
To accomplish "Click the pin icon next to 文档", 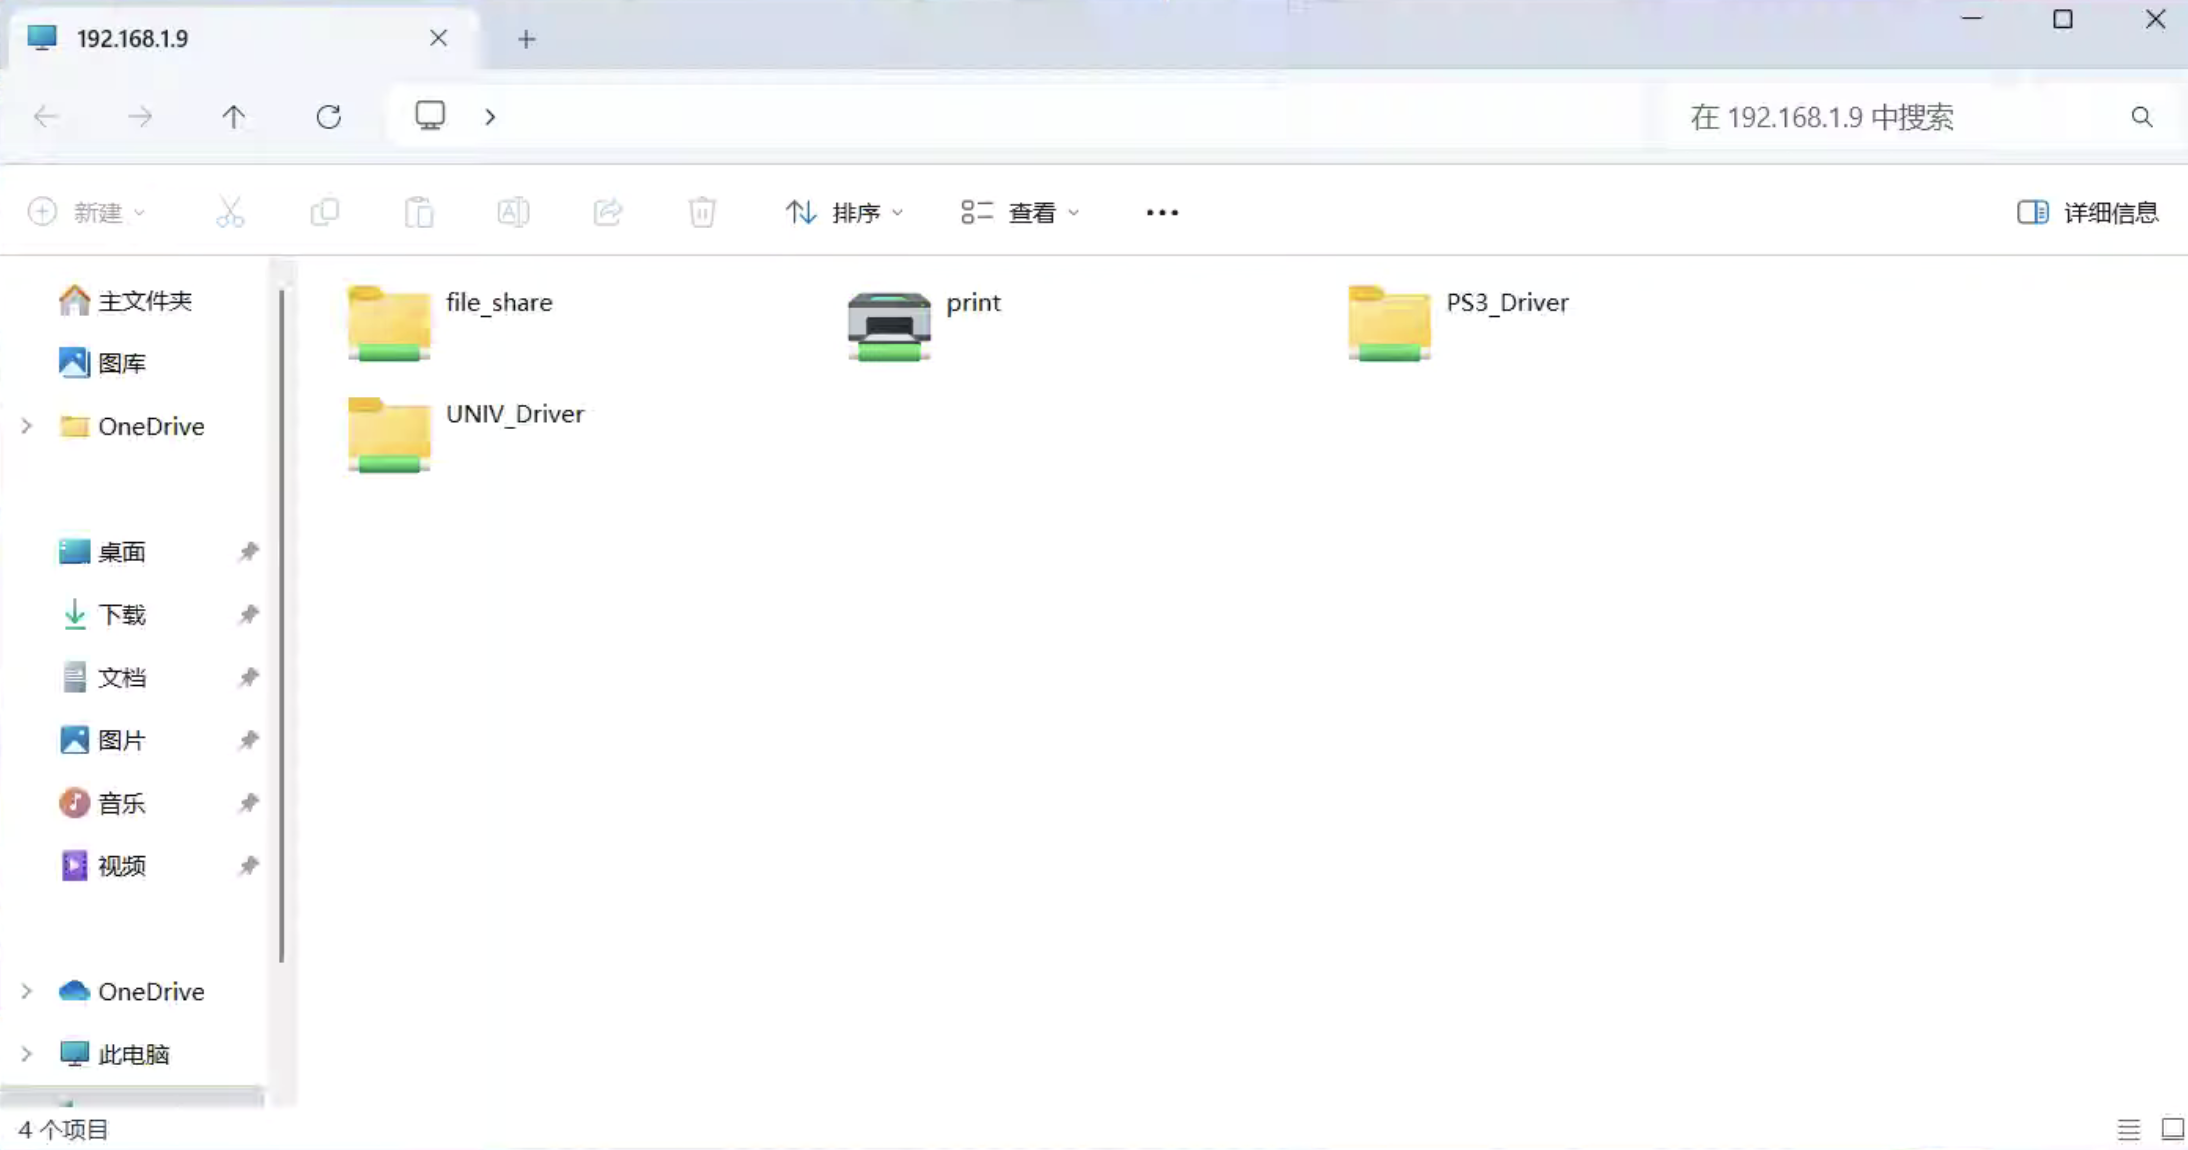I will click(248, 677).
